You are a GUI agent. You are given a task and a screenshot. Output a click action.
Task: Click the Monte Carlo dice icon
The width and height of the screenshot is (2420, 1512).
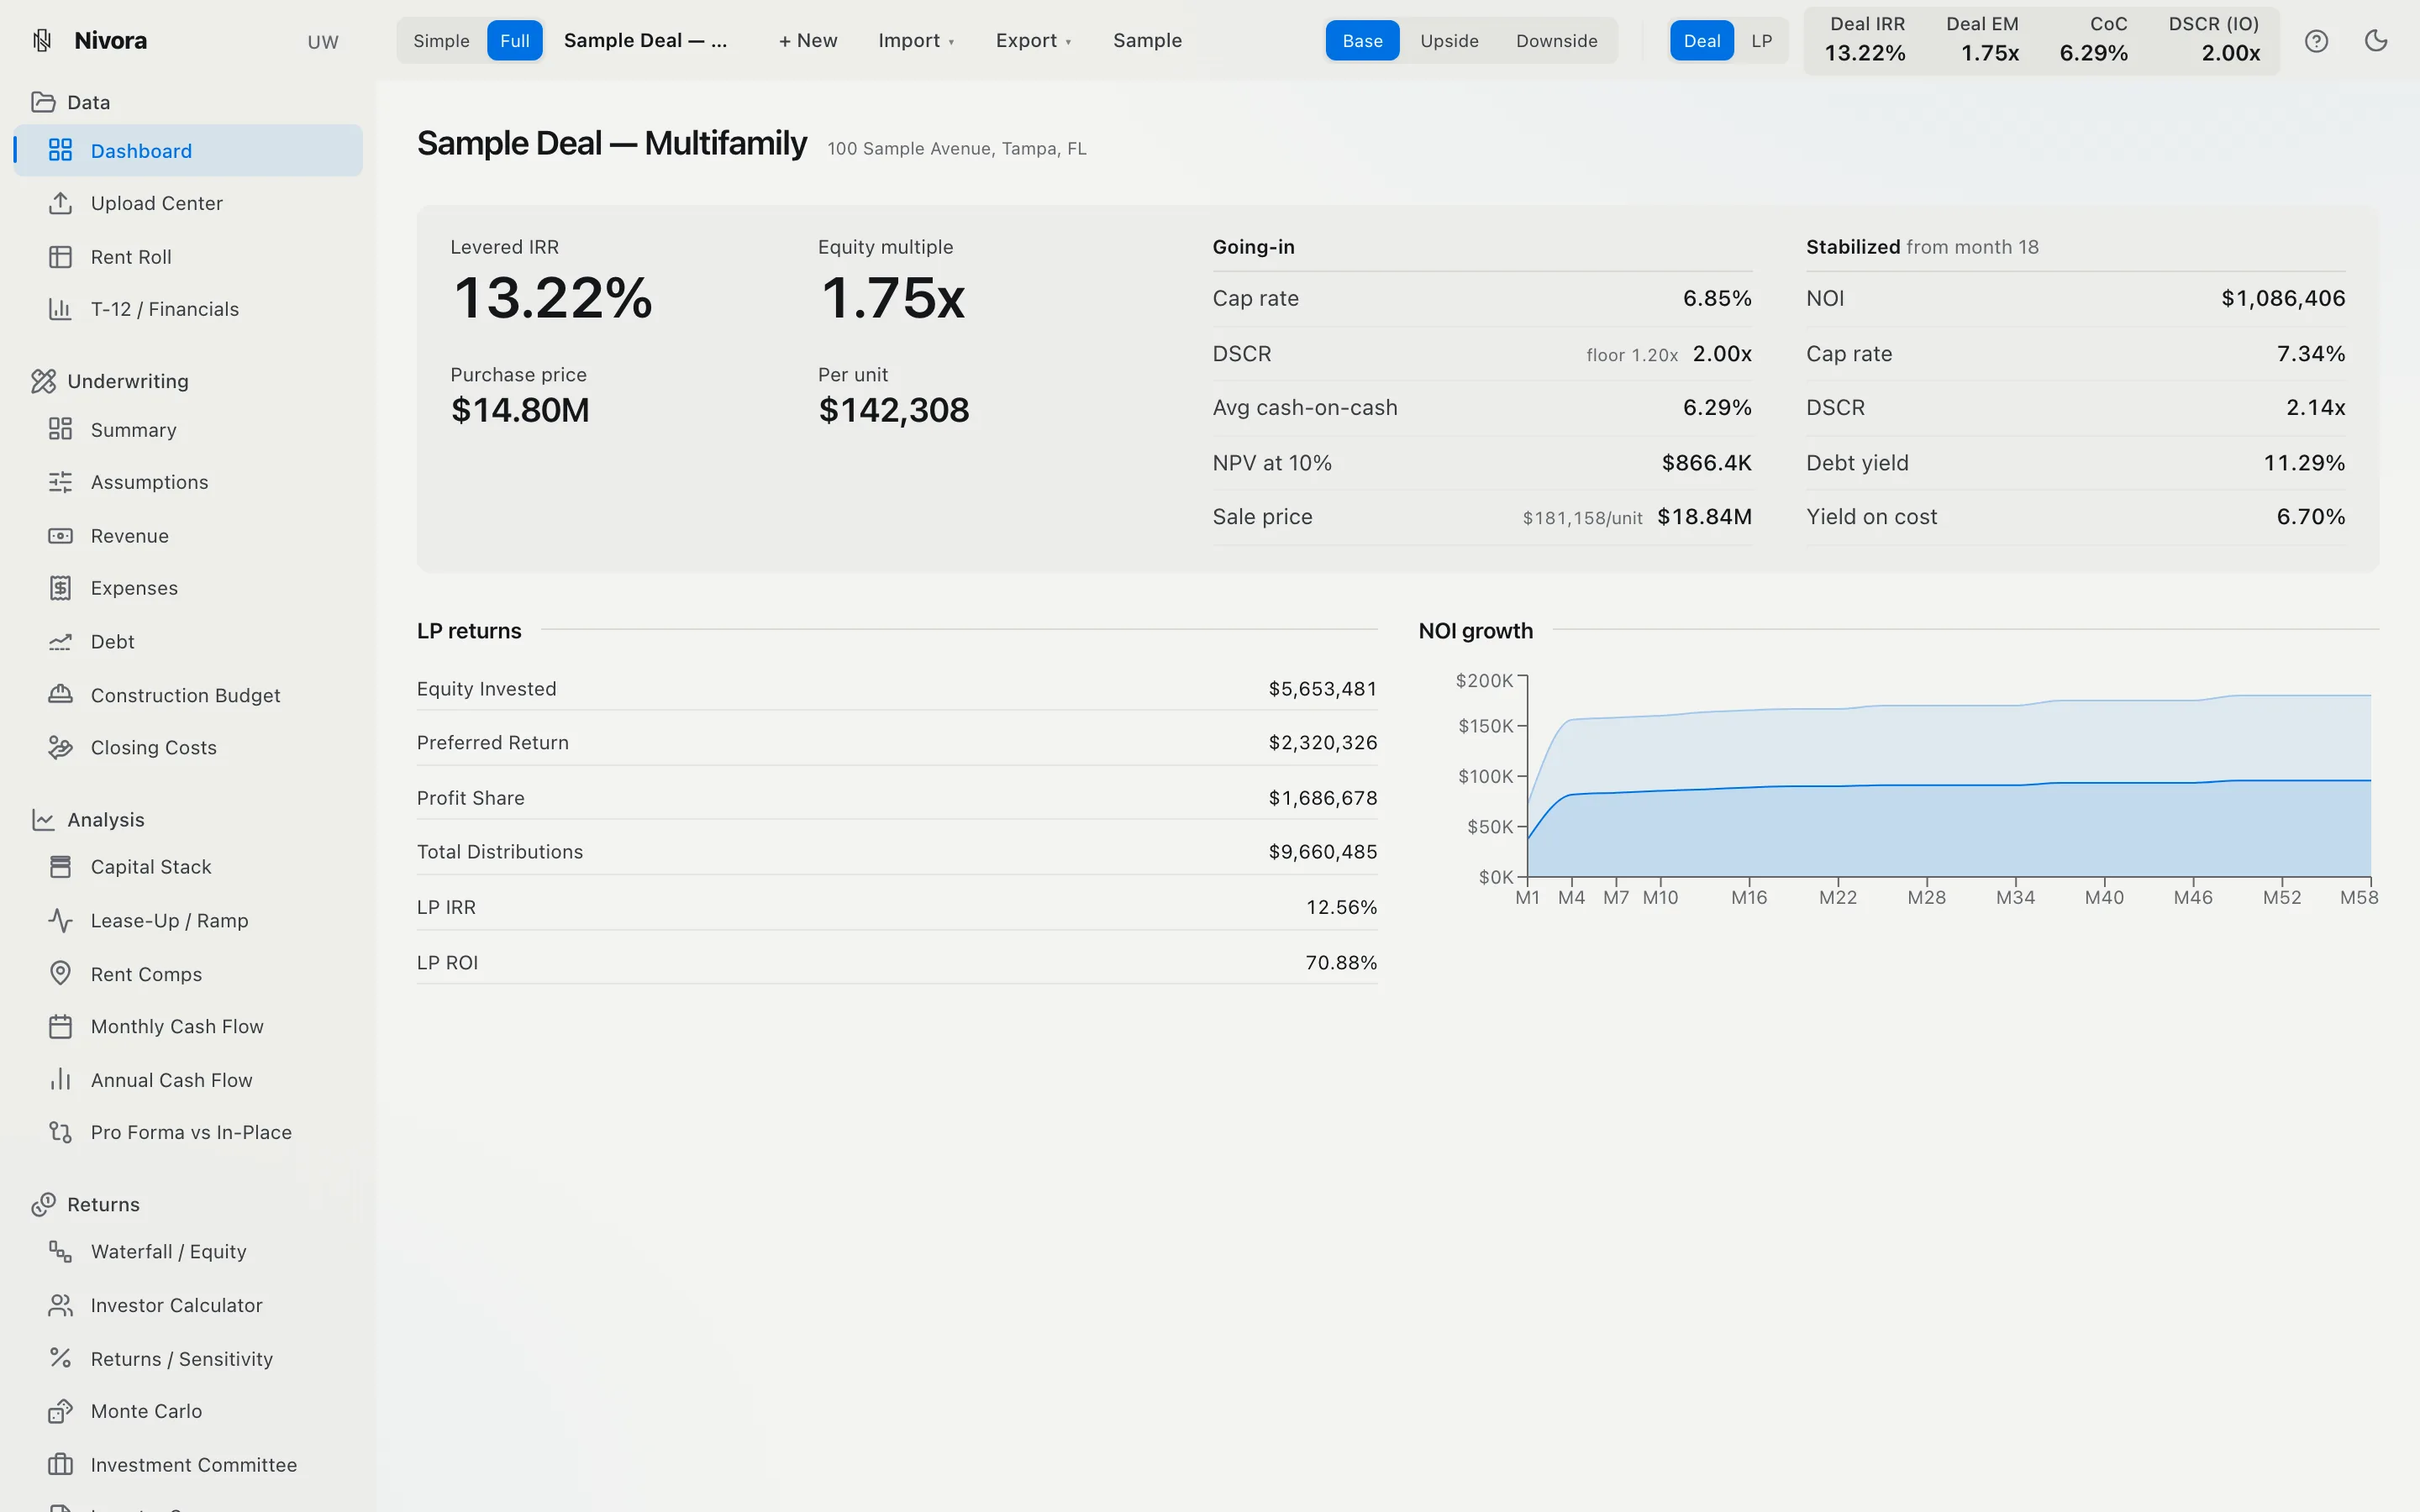60,1411
